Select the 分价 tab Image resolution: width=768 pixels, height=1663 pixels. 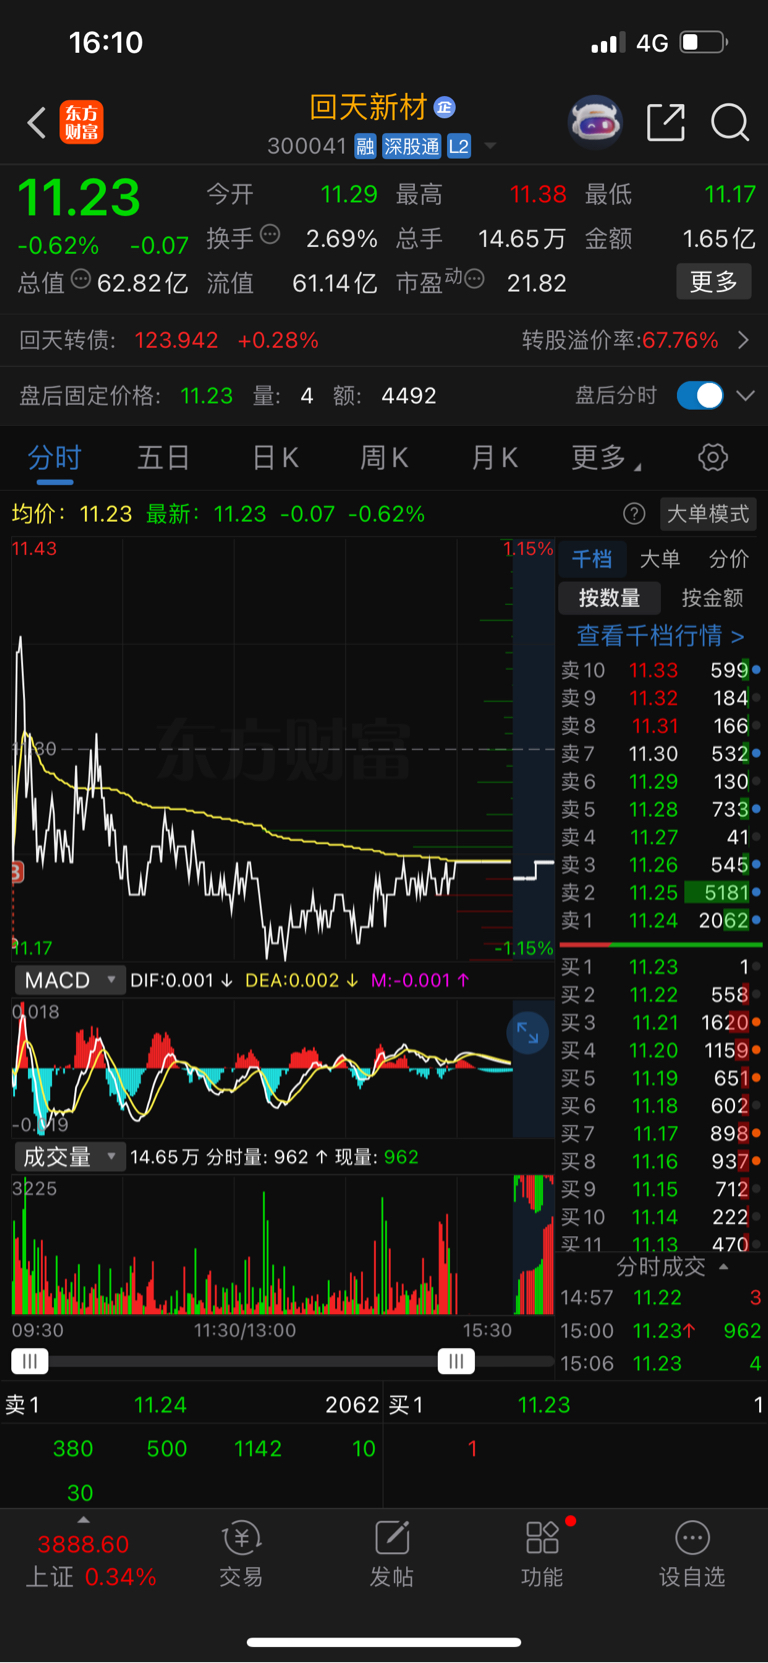pos(728,558)
